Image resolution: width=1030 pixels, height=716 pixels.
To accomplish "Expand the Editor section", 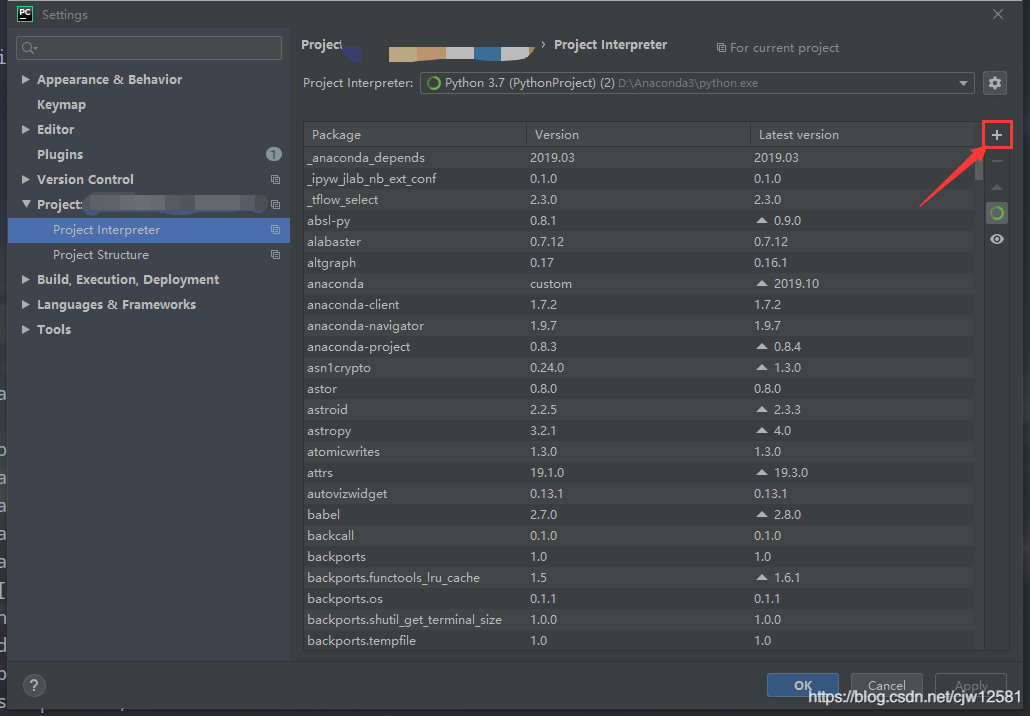I will (x=26, y=129).
